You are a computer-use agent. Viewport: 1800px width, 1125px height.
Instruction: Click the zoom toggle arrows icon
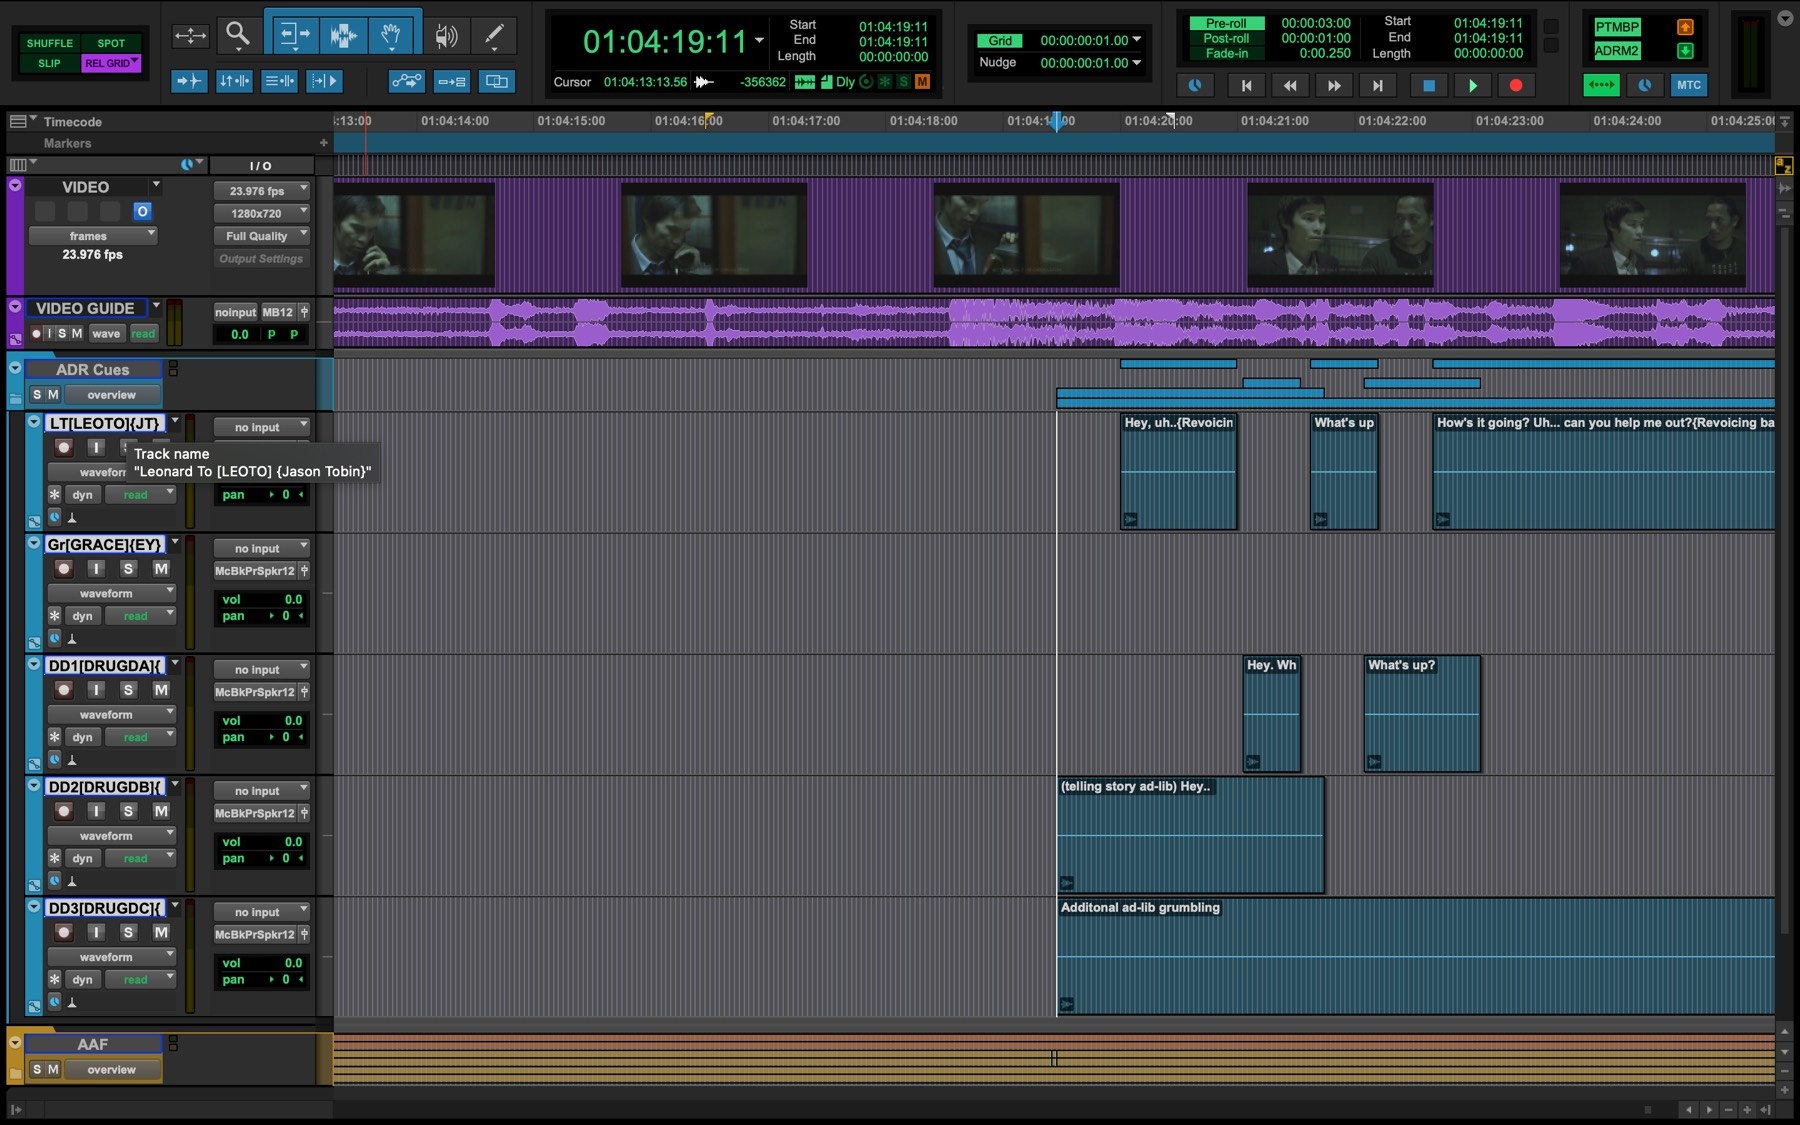coord(190,36)
